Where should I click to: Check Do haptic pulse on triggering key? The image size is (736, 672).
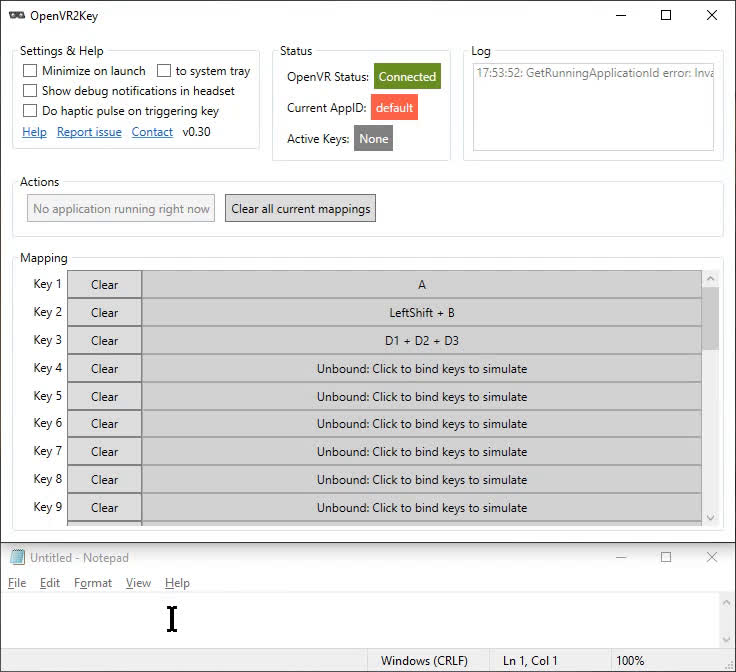[x=30, y=111]
